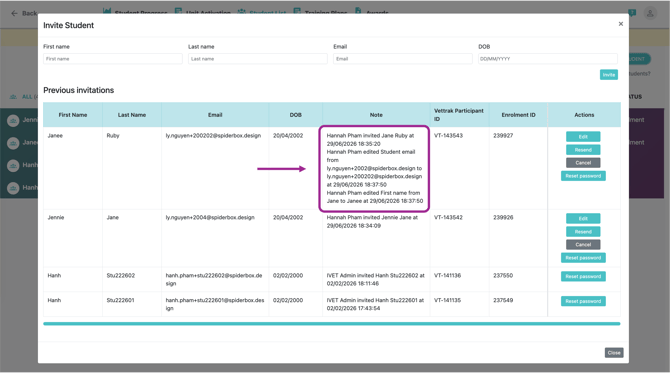Select the note mentioning IVET Admin invited Hanh Stu222601
670x373 pixels.
click(x=375, y=305)
